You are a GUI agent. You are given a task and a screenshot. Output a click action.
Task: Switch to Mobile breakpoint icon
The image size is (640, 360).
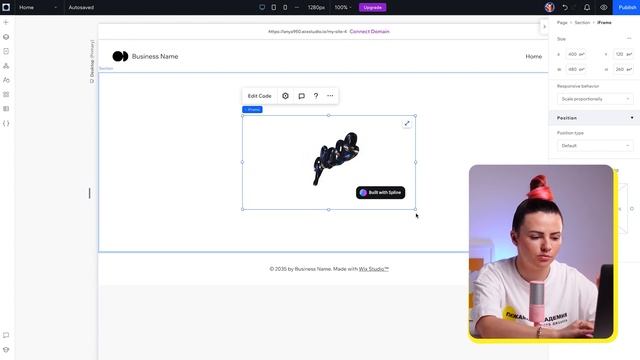coord(285,7)
